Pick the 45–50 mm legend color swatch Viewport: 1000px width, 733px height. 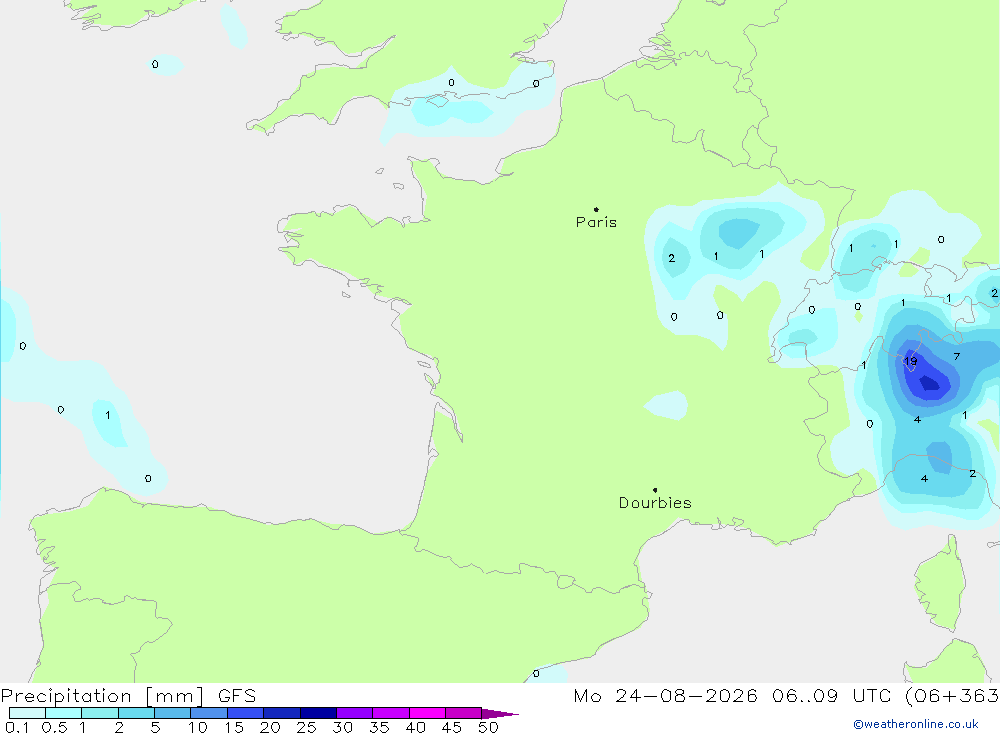click(x=464, y=713)
